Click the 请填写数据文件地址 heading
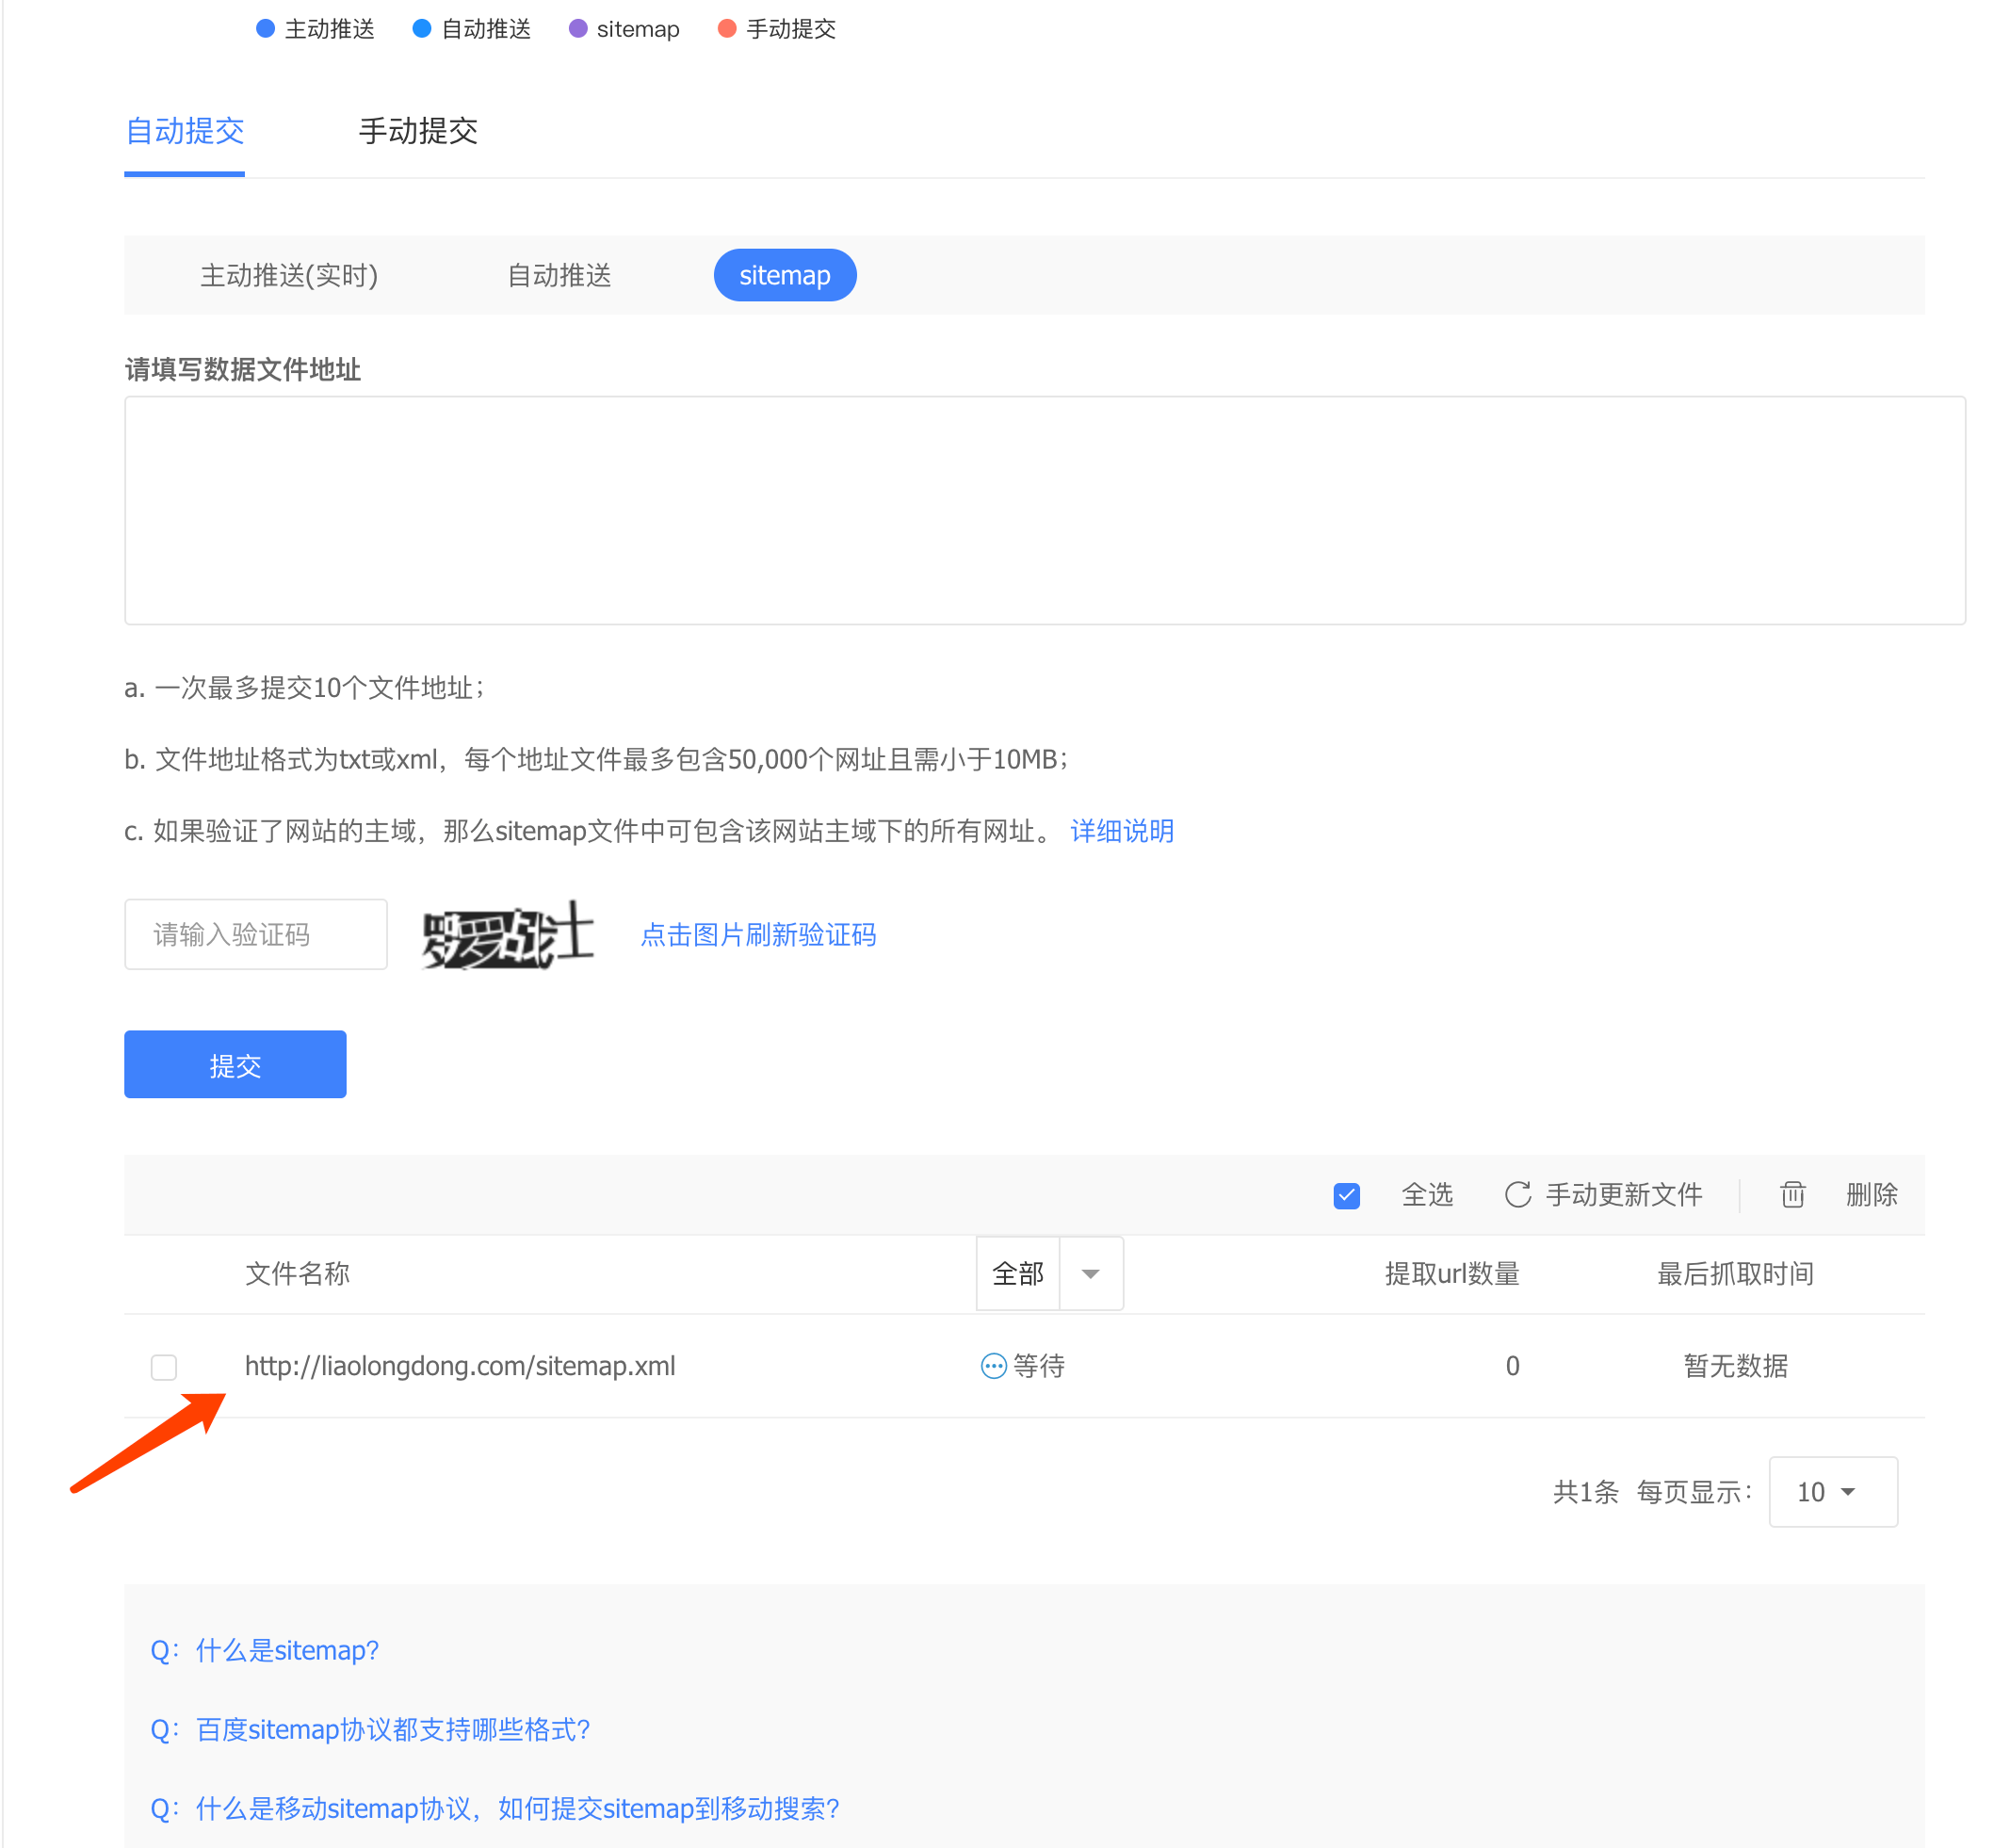2010x1848 pixels. [242, 370]
